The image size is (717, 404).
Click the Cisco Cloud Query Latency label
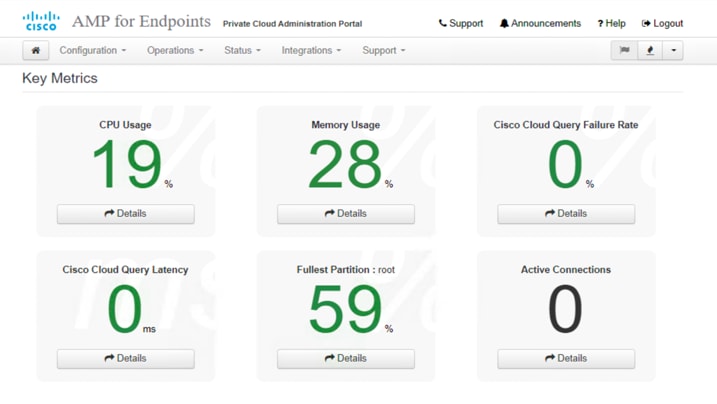coord(125,270)
